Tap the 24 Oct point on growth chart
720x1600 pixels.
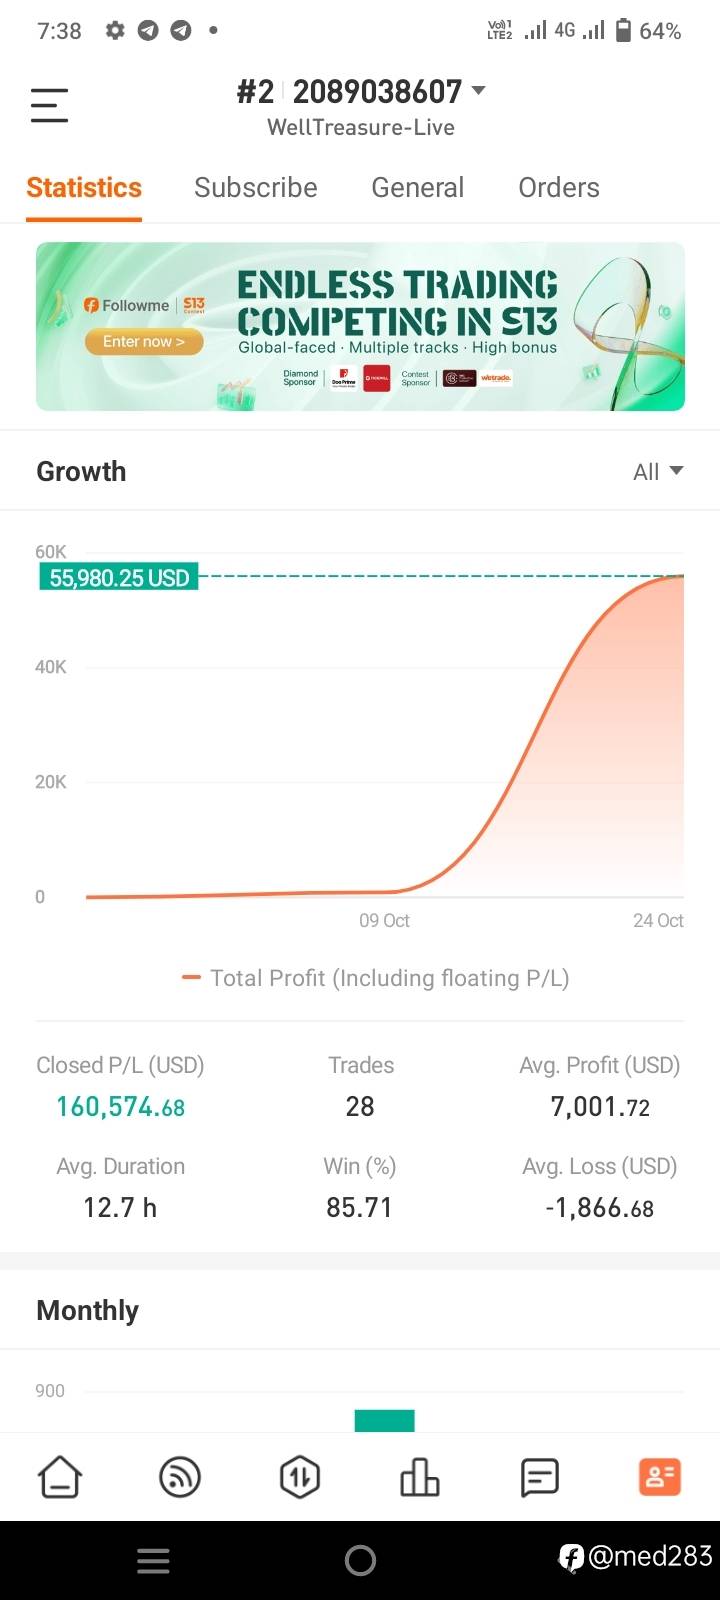click(683, 577)
